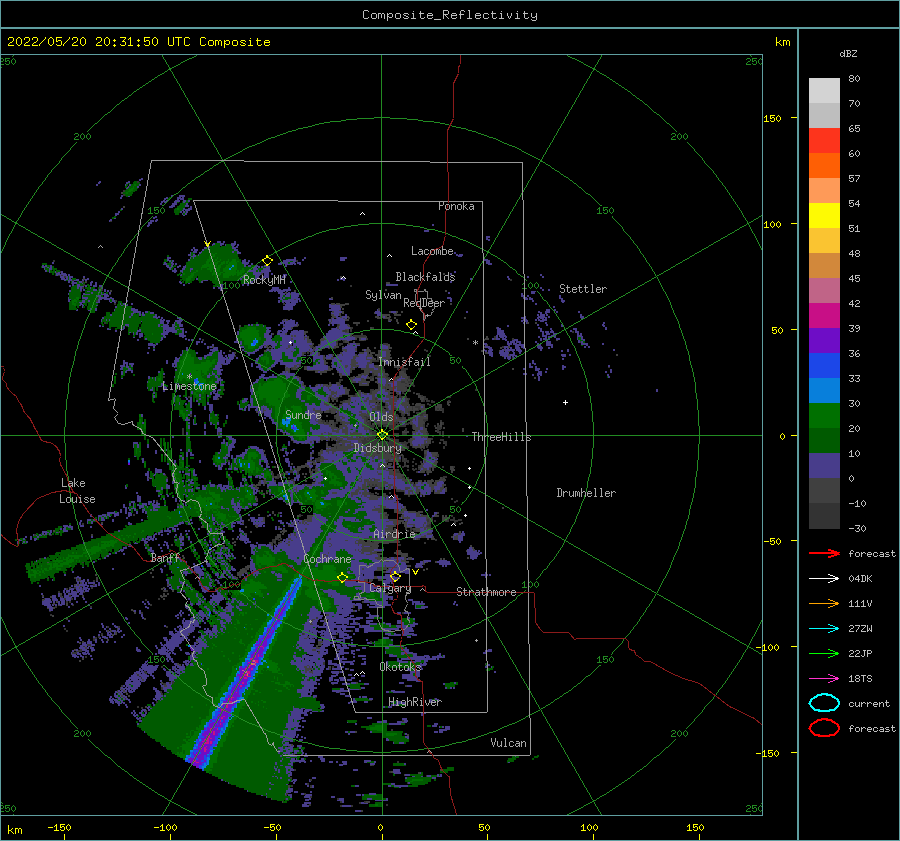900x841 pixels.
Task: Click the Olds city label
Action: point(381,417)
